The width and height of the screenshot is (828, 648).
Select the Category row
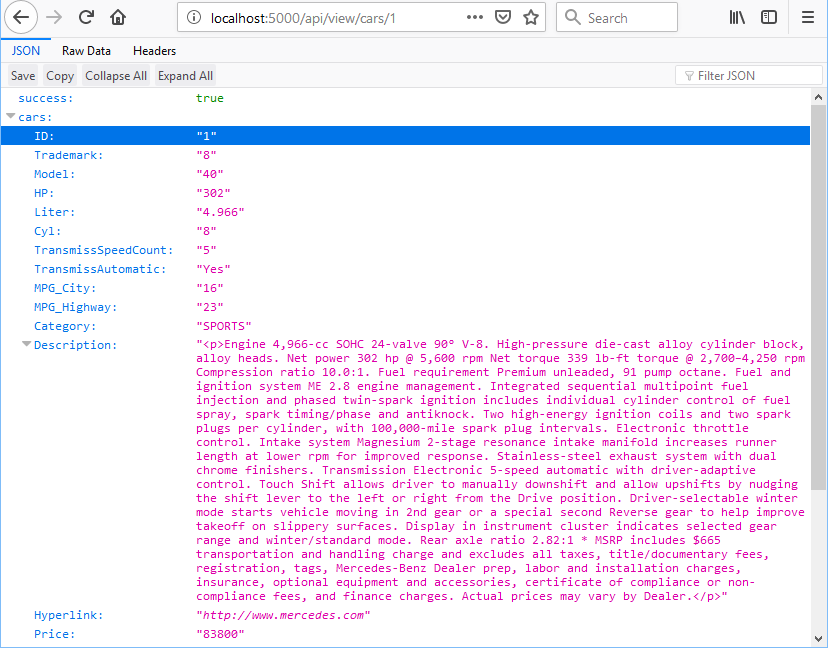405,326
